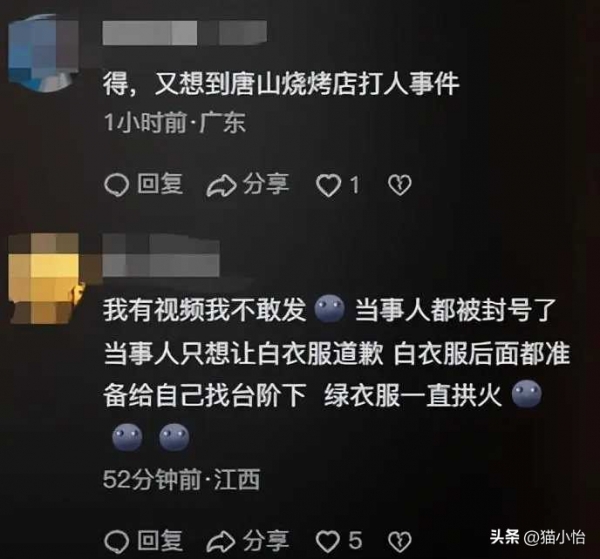Tap 分享 text under the second comment
The image size is (600, 559).
tap(266, 541)
